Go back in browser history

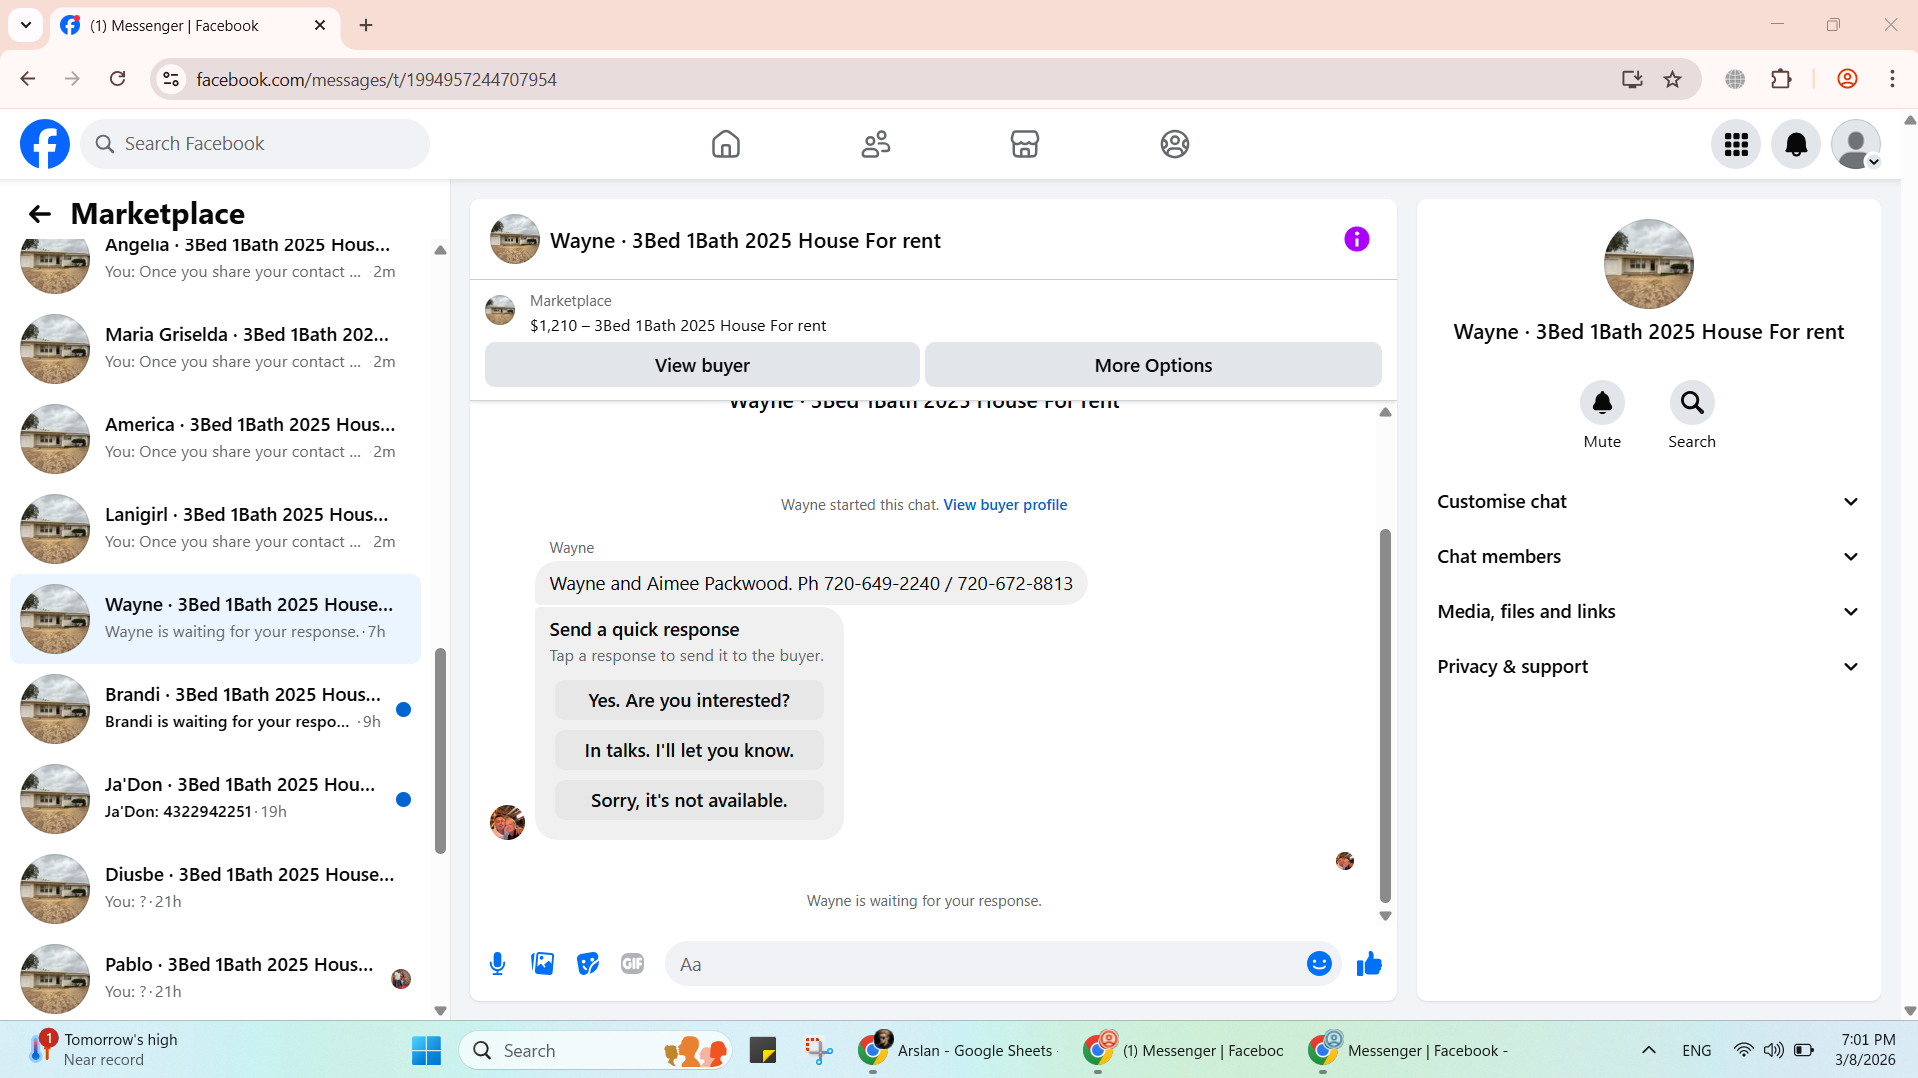28,79
